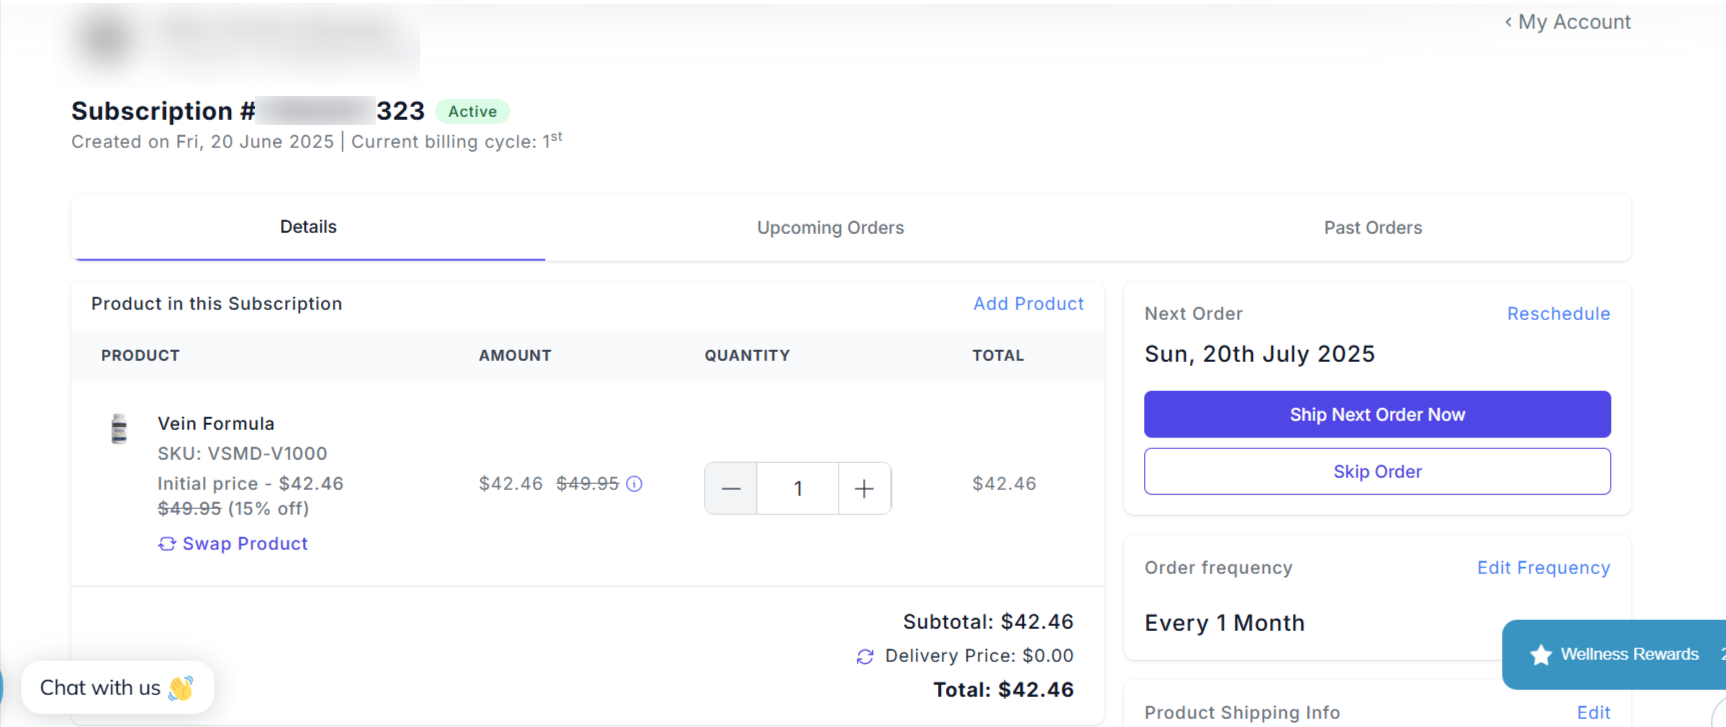This screenshot has height=727, width=1726.
Task: Switch to the Upcoming Orders tab
Action: (x=830, y=228)
